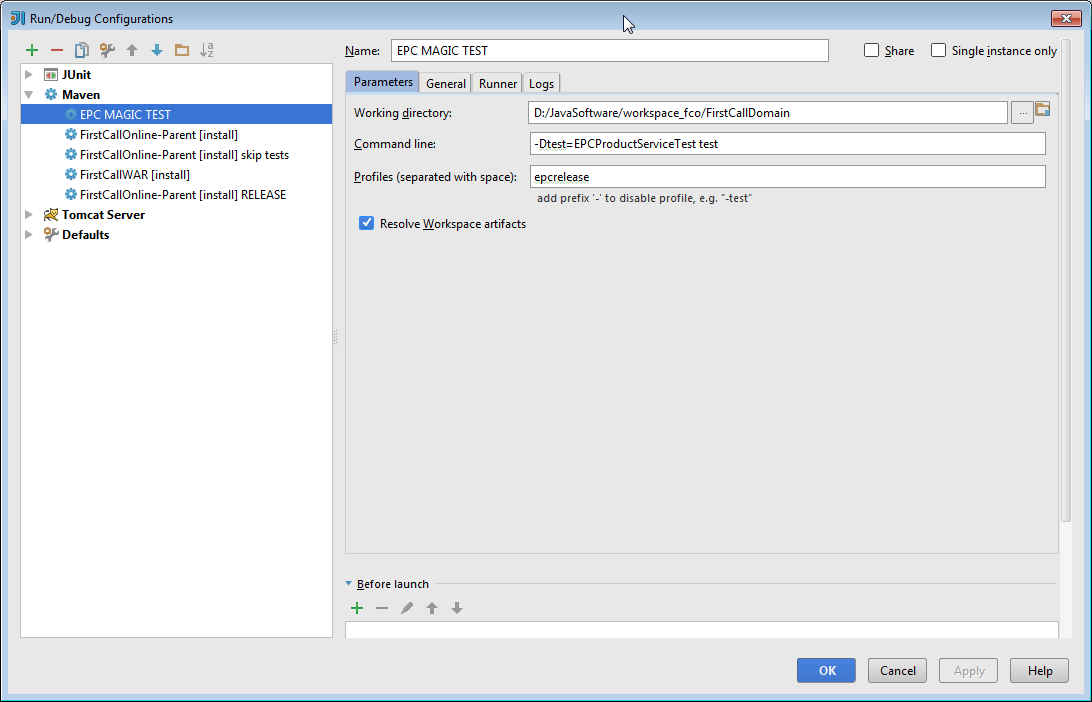
Task: Collapse the Maven configurations group
Action: tap(28, 94)
